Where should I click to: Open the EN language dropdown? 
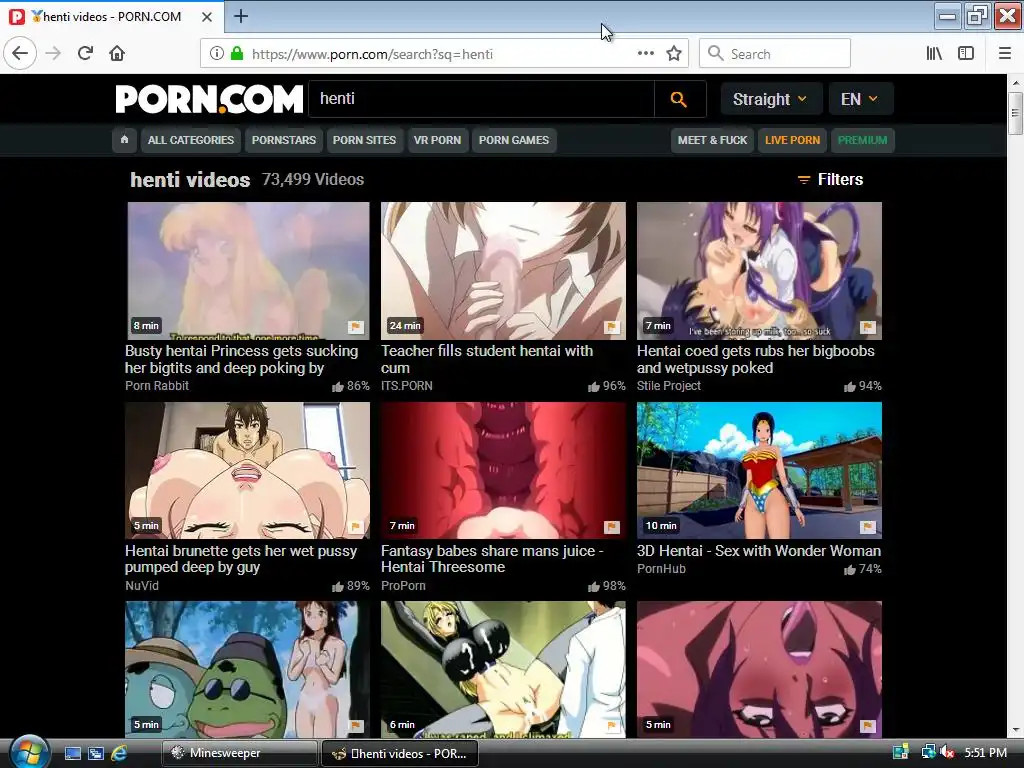(x=859, y=99)
